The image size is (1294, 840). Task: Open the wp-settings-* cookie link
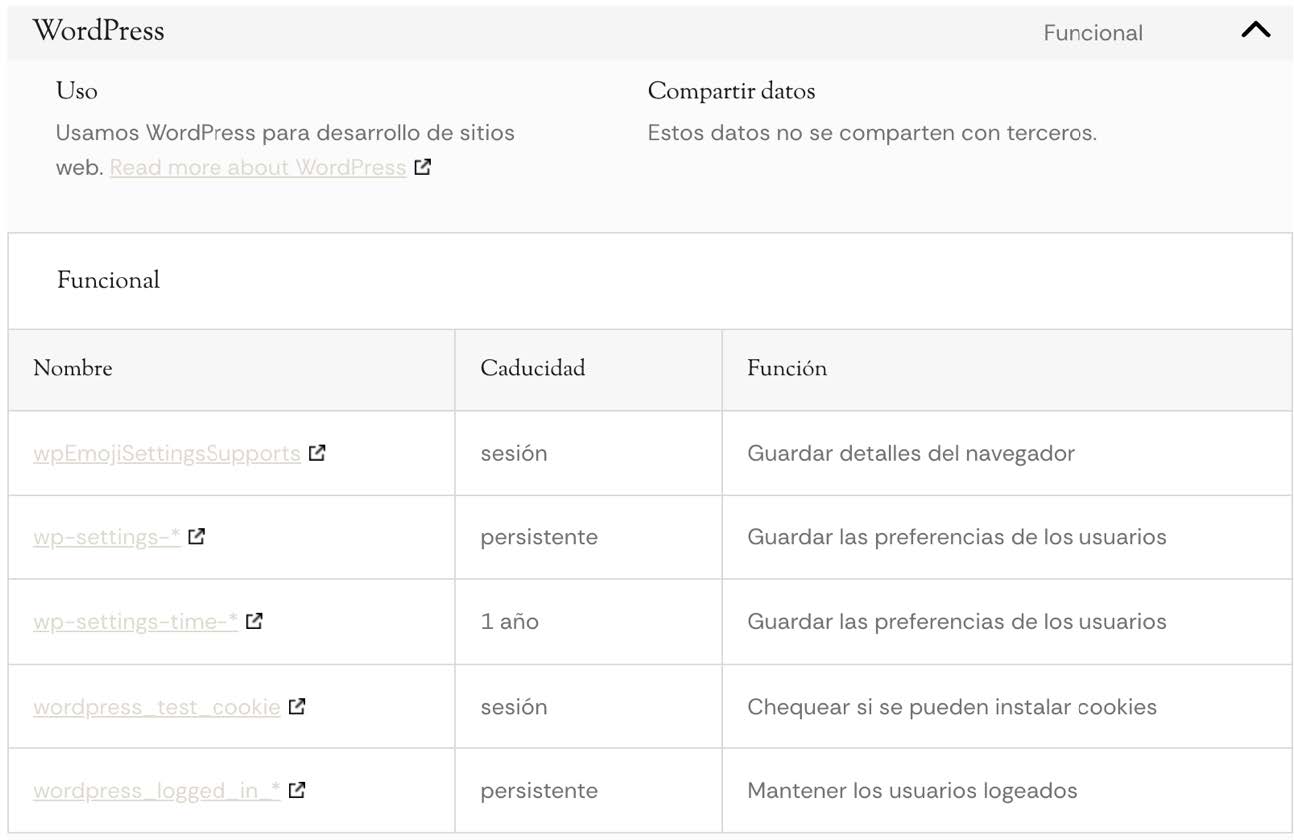coord(106,538)
